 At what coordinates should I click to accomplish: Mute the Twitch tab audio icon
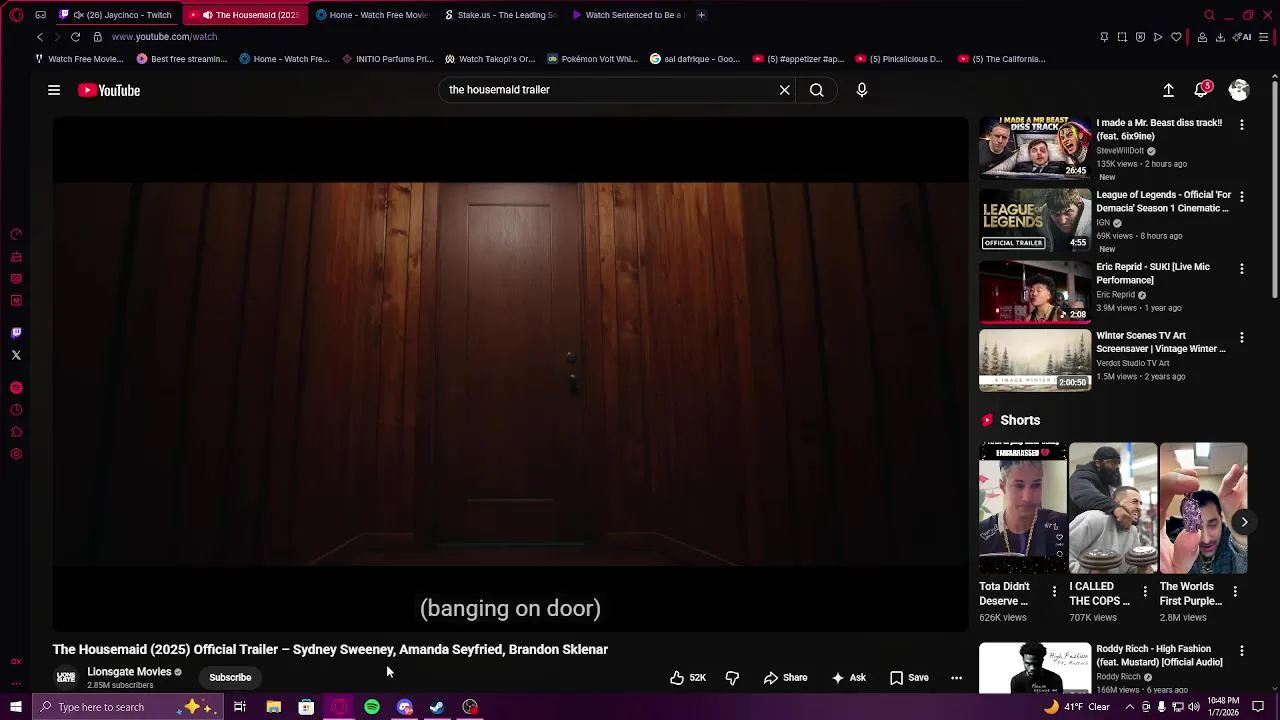(78, 15)
